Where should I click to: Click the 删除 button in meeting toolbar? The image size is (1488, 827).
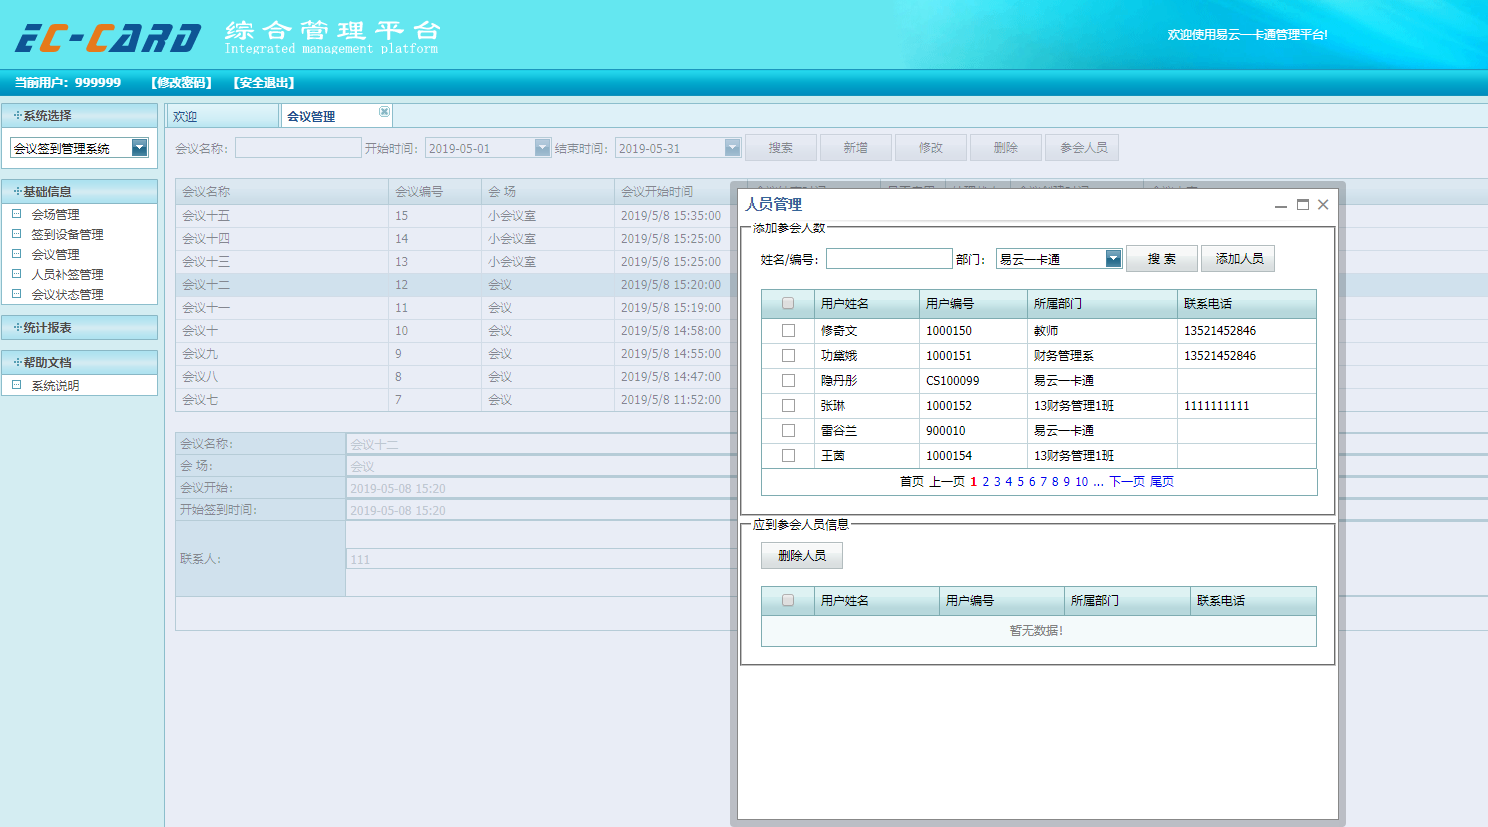point(1006,148)
